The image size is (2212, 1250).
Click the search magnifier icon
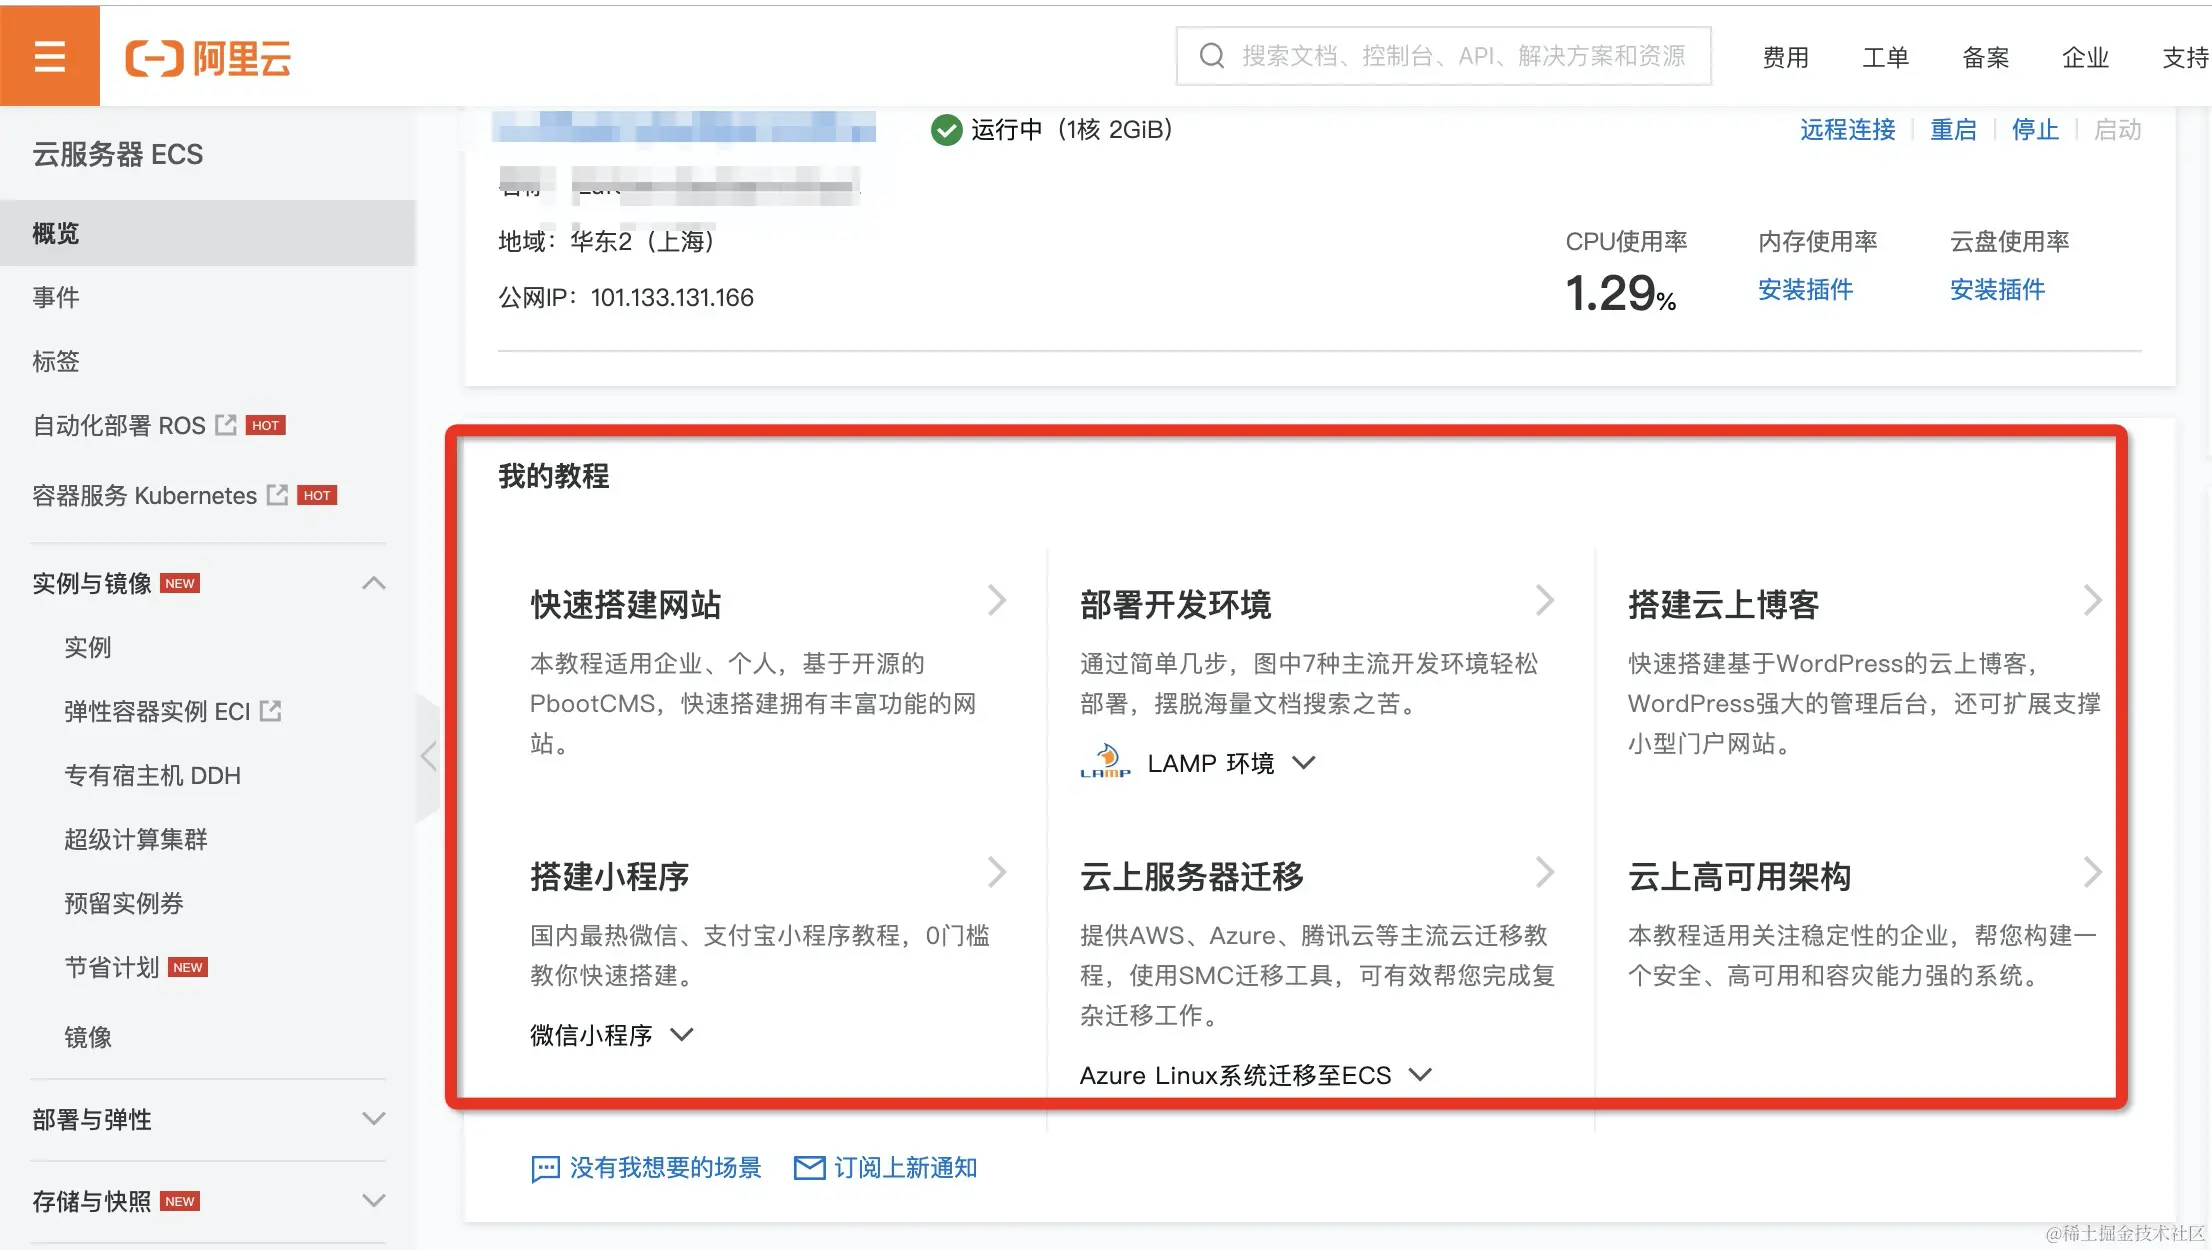(1211, 56)
